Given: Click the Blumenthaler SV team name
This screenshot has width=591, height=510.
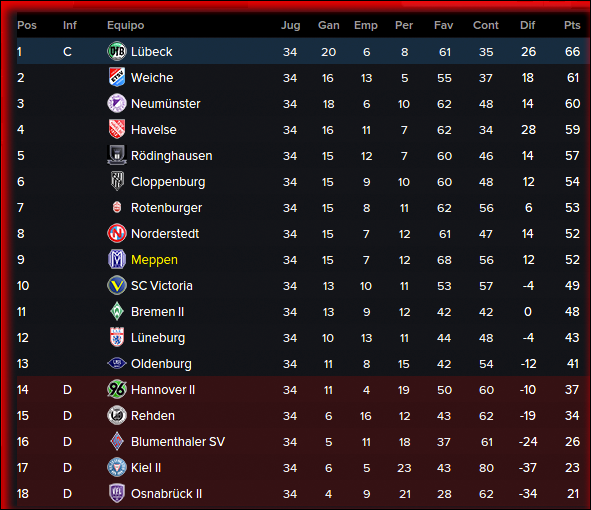Looking at the screenshot, I should [x=178, y=441].
